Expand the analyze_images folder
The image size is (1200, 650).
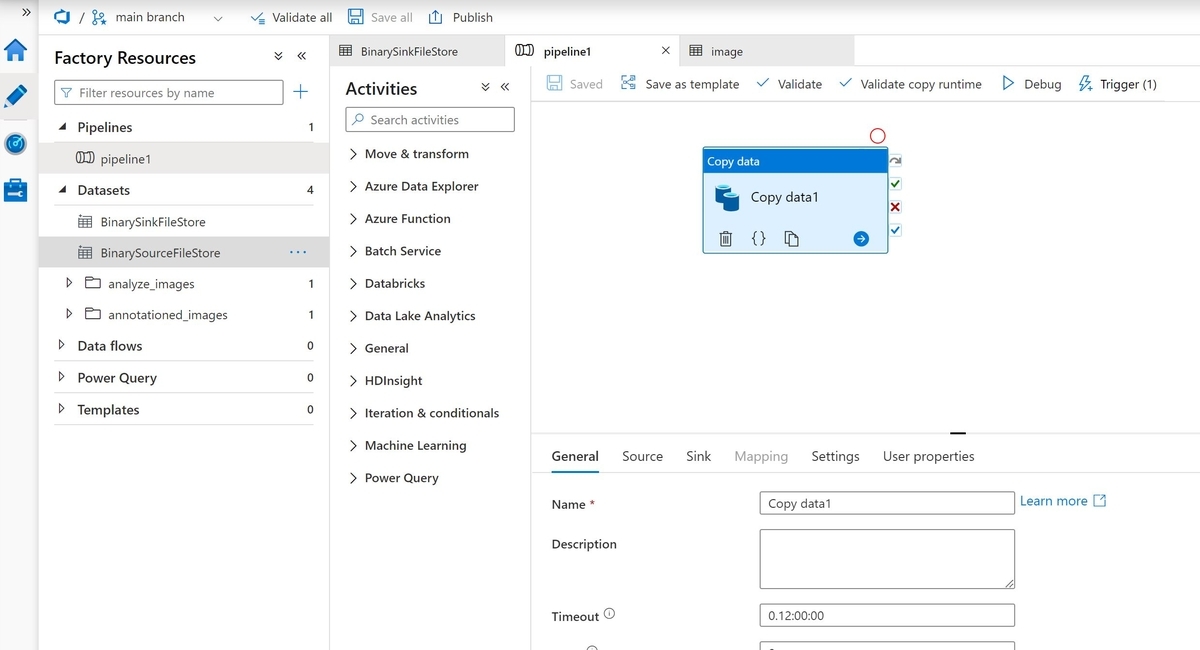pos(69,283)
